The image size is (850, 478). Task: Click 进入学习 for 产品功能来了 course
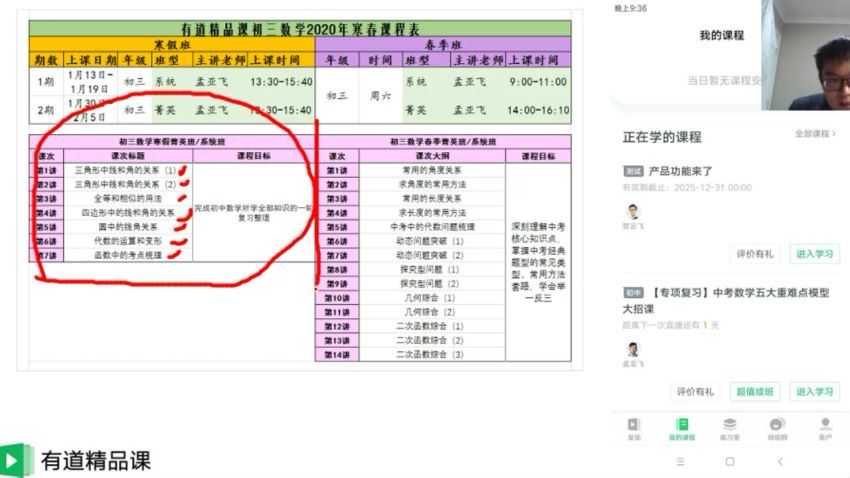tap(814, 254)
